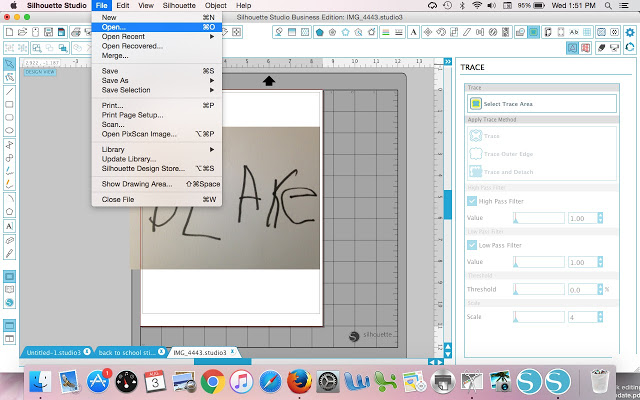Select Silhouette Design Store... menu item
Screen dimensions: 640x400
[x=157, y=168]
